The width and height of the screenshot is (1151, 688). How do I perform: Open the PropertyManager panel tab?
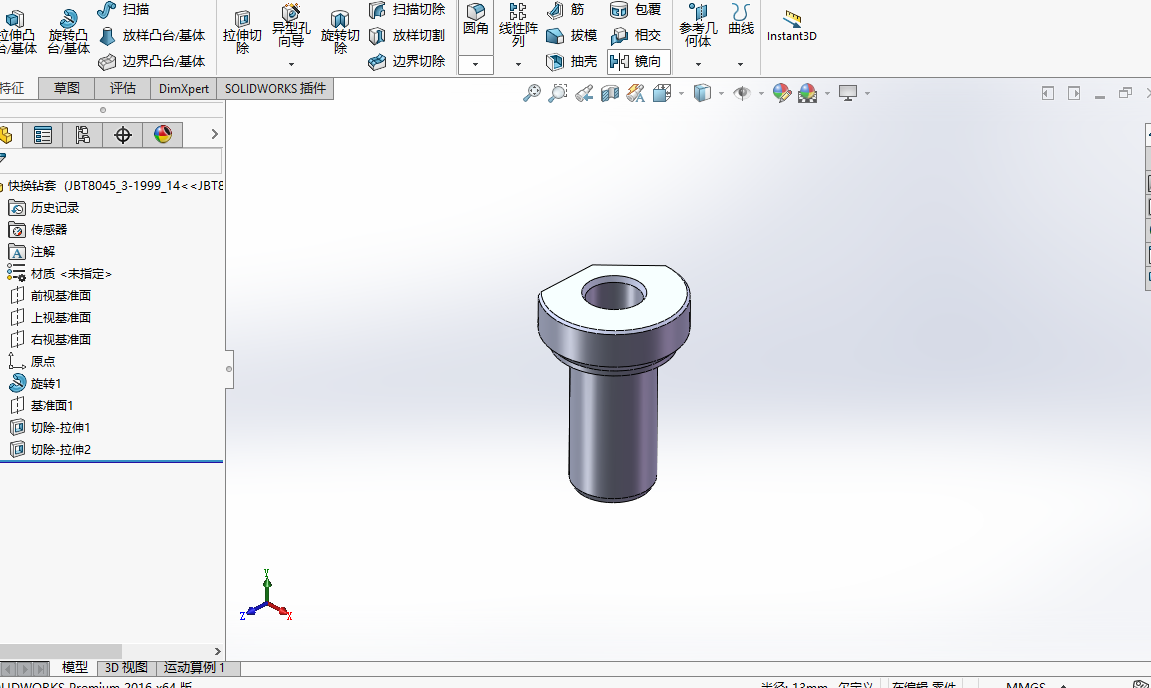click(x=43, y=135)
